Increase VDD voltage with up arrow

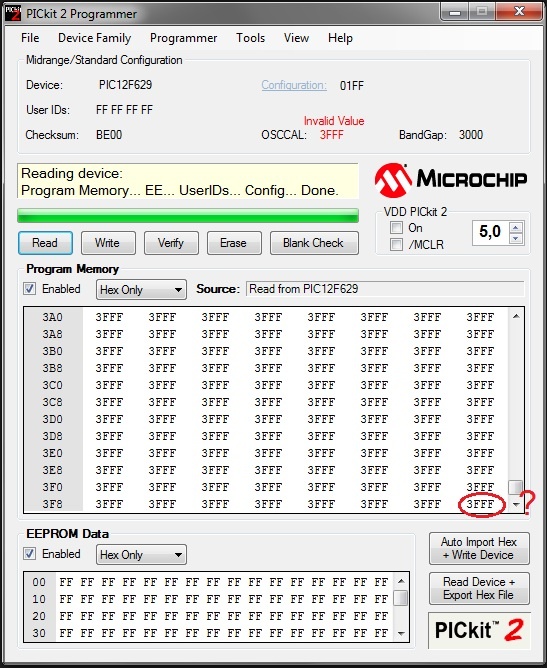coord(516,228)
